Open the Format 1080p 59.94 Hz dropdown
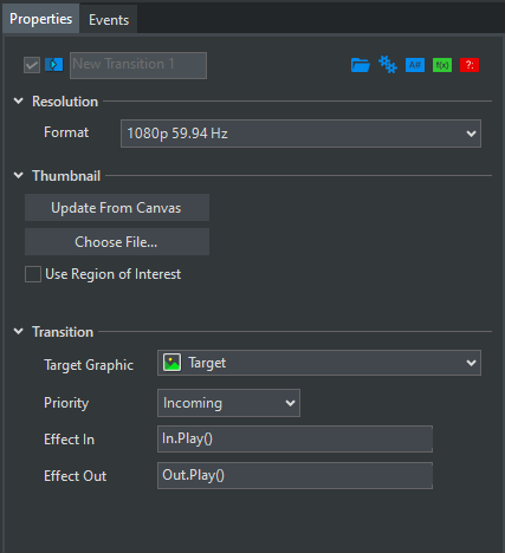 coord(301,134)
